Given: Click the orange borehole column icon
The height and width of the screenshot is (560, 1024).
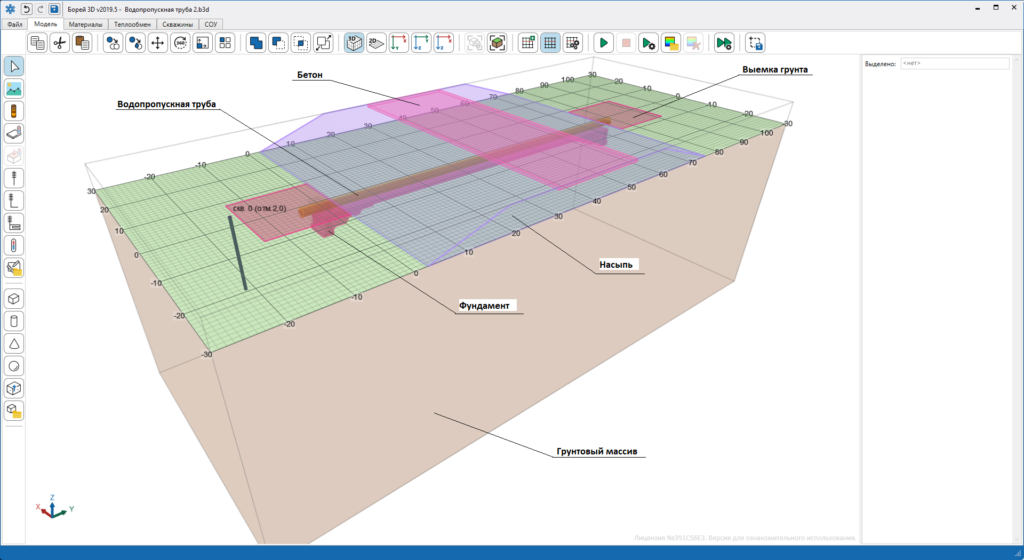Looking at the screenshot, I should click(14, 111).
